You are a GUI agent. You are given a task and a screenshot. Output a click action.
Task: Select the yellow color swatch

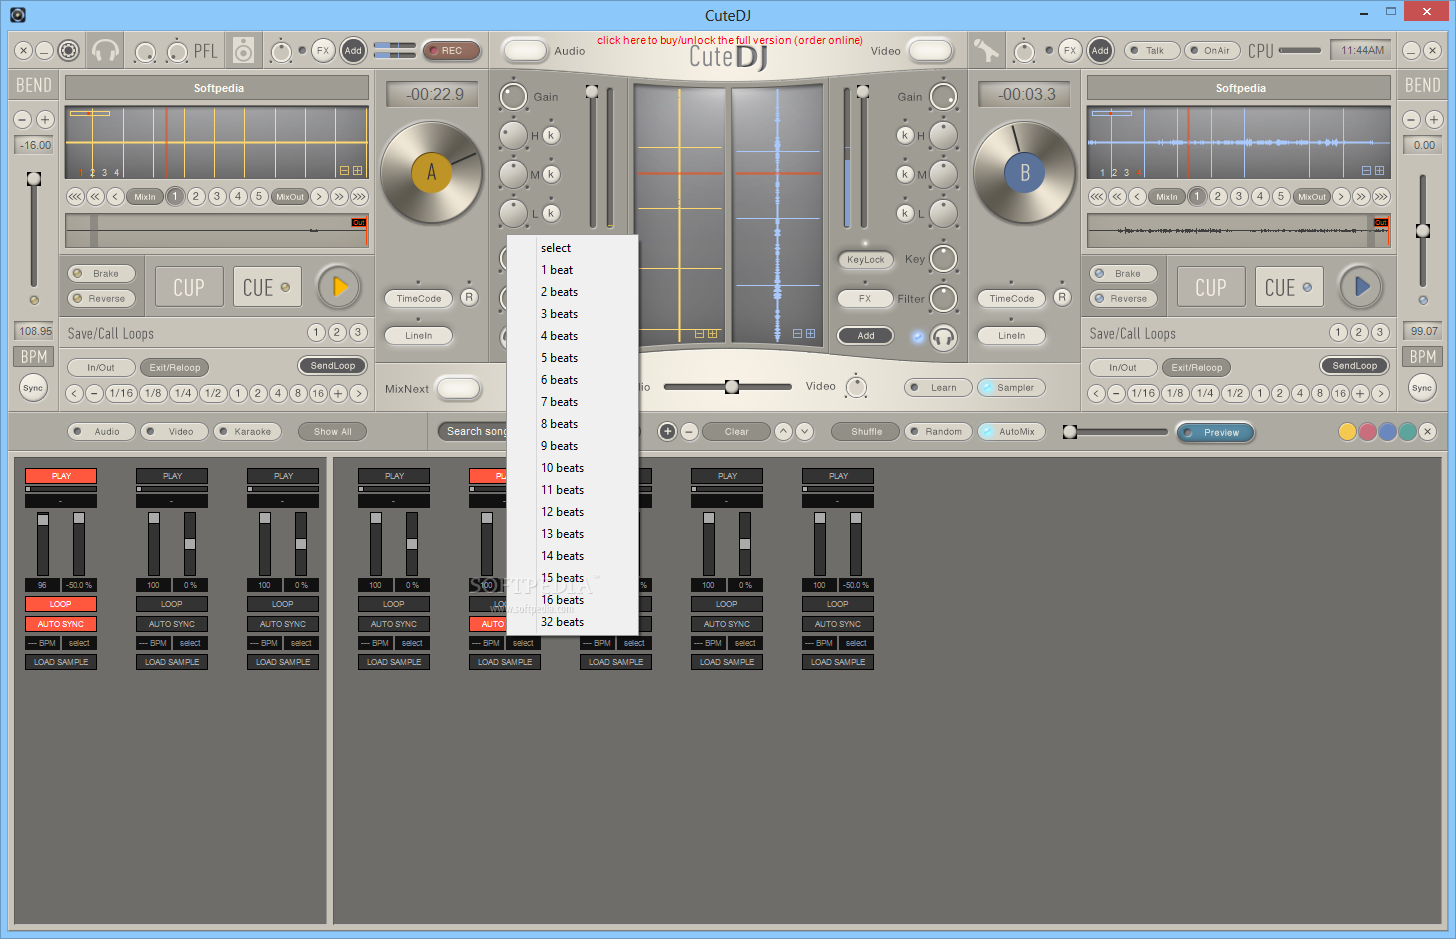[x=1347, y=431]
